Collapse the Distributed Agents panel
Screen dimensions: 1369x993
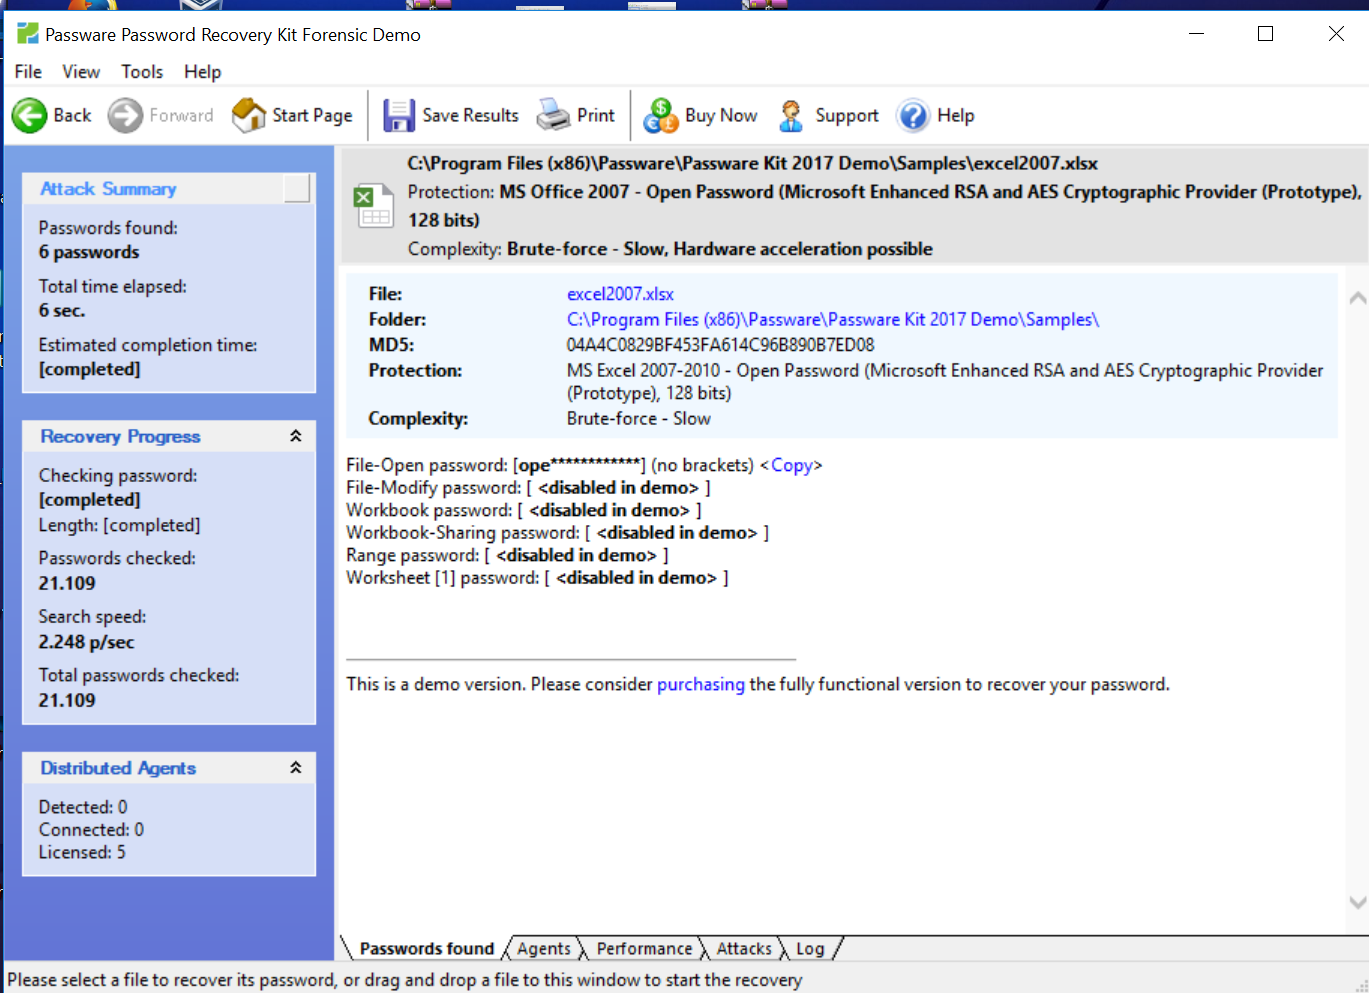click(296, 768)
